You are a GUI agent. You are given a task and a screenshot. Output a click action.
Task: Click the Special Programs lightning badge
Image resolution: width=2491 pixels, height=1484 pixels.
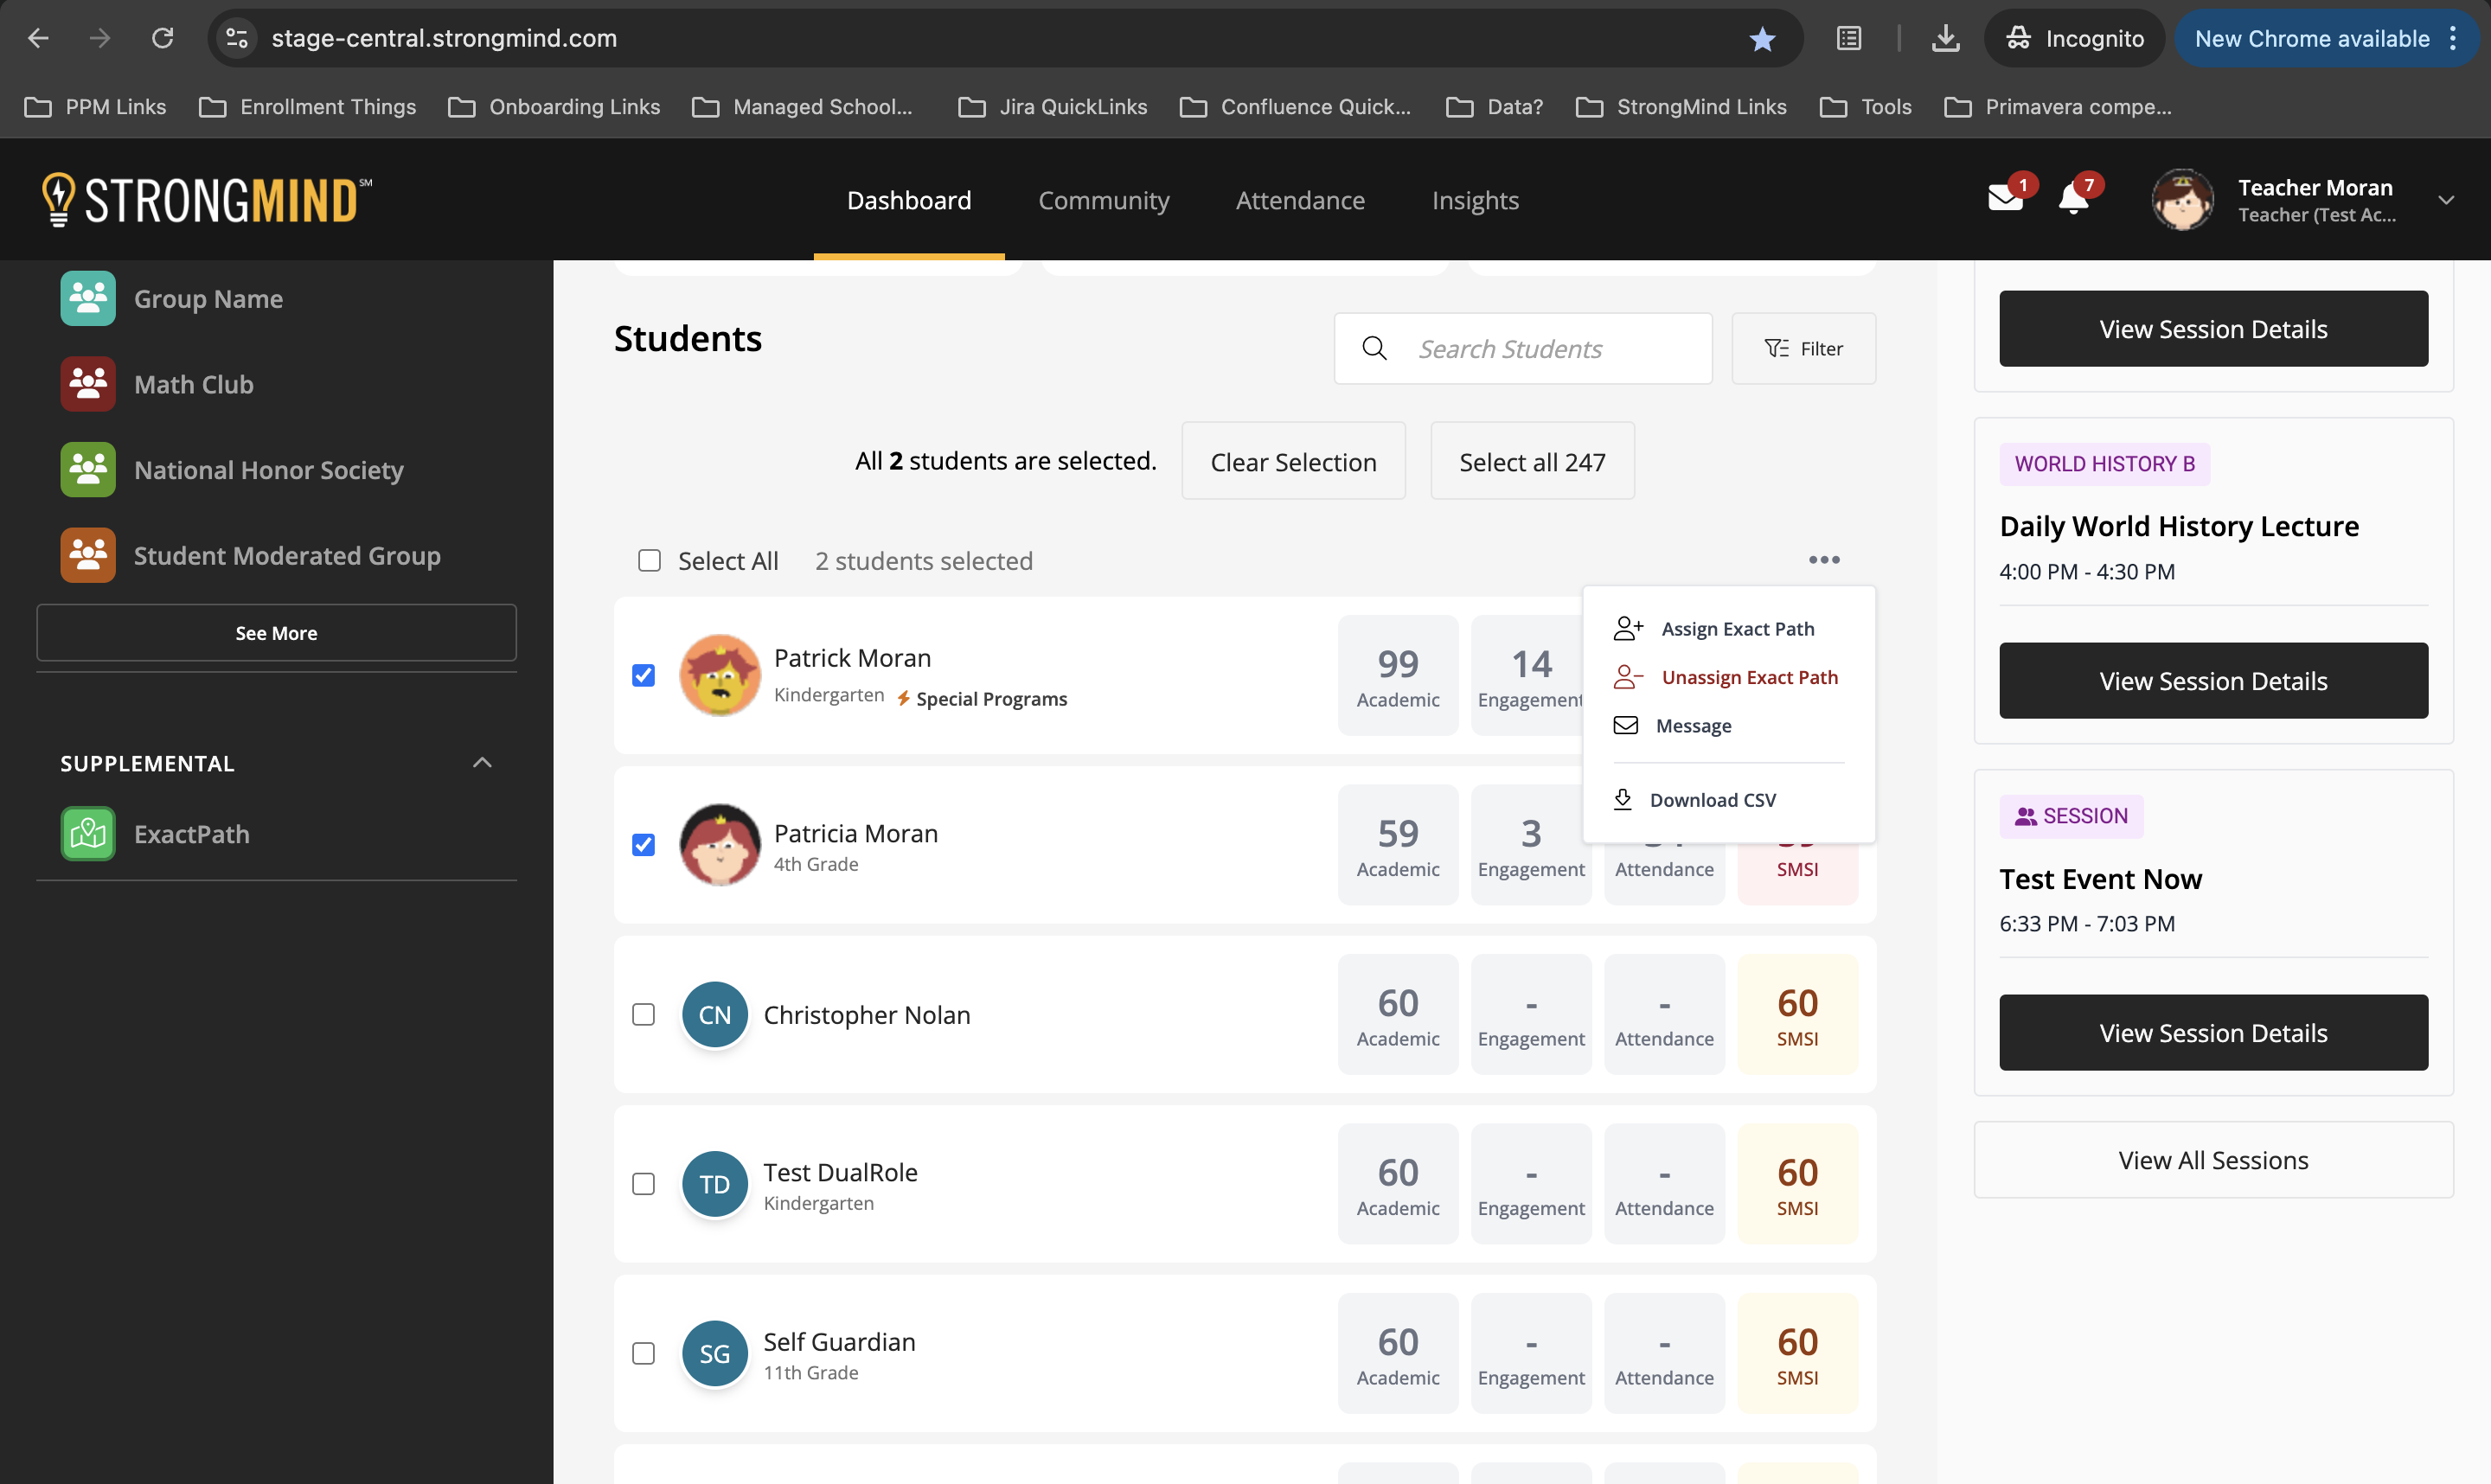click(982, 698)
